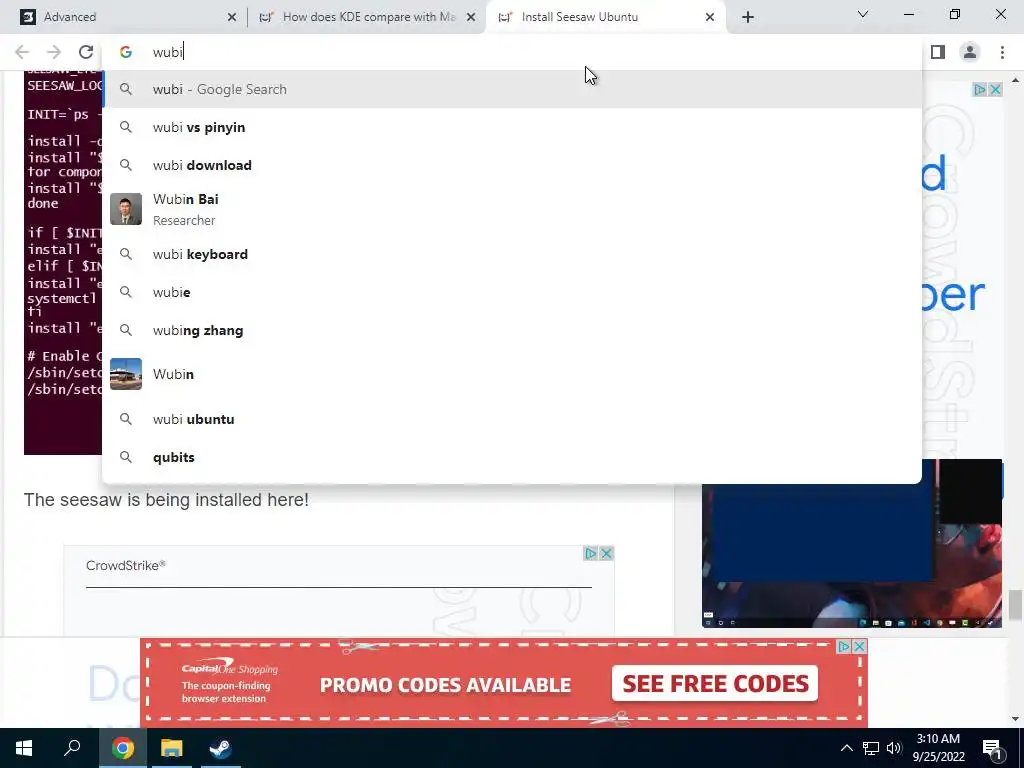Reload the current page

pos(86,52)
